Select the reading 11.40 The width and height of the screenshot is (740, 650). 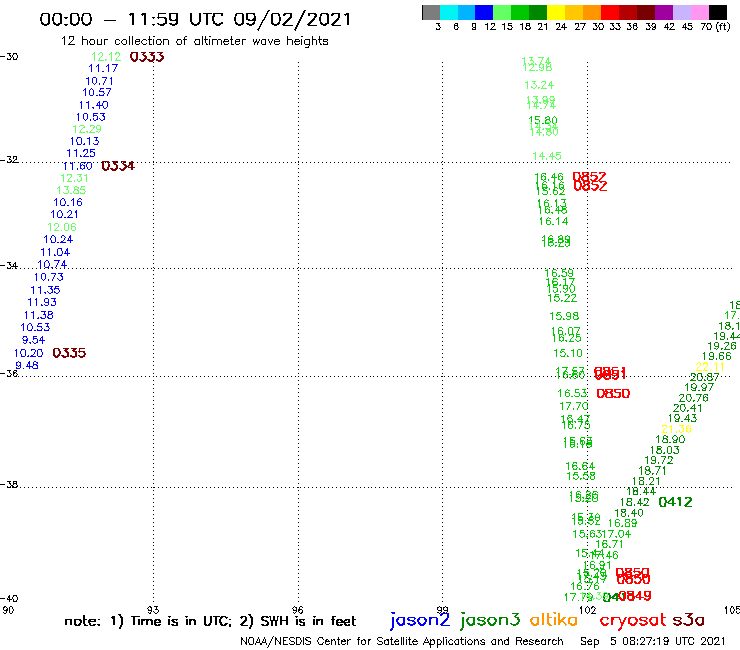click(93, 105)
